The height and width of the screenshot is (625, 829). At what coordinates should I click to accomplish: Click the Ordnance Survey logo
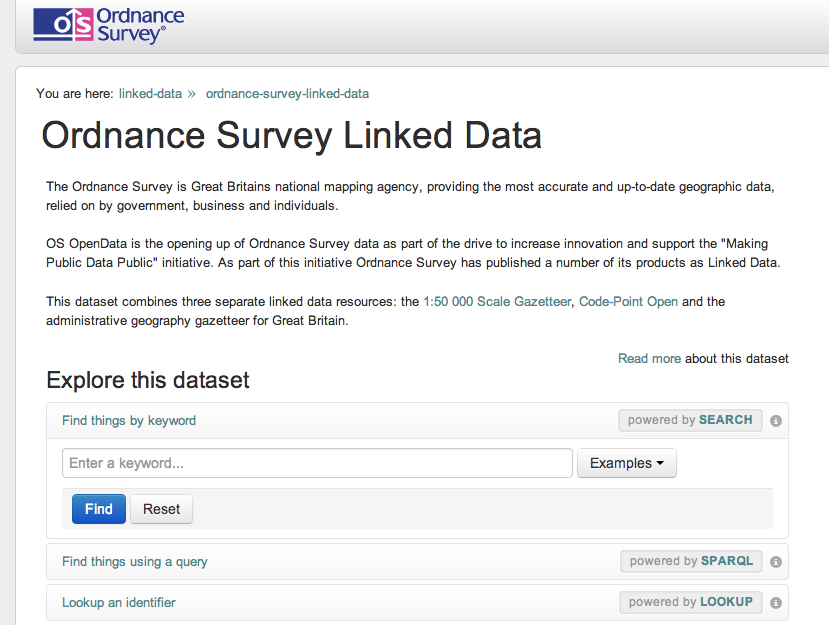click(108, 25)
